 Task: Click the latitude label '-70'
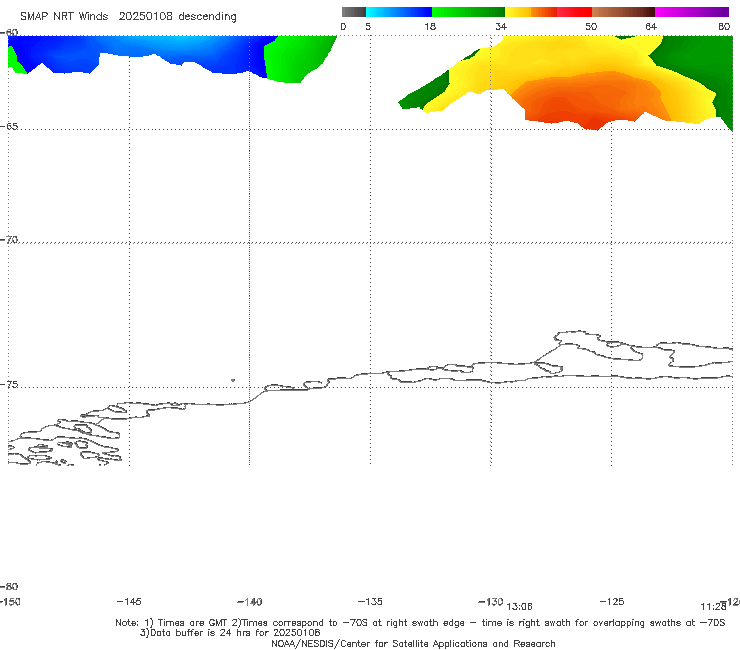coord(9,240)
